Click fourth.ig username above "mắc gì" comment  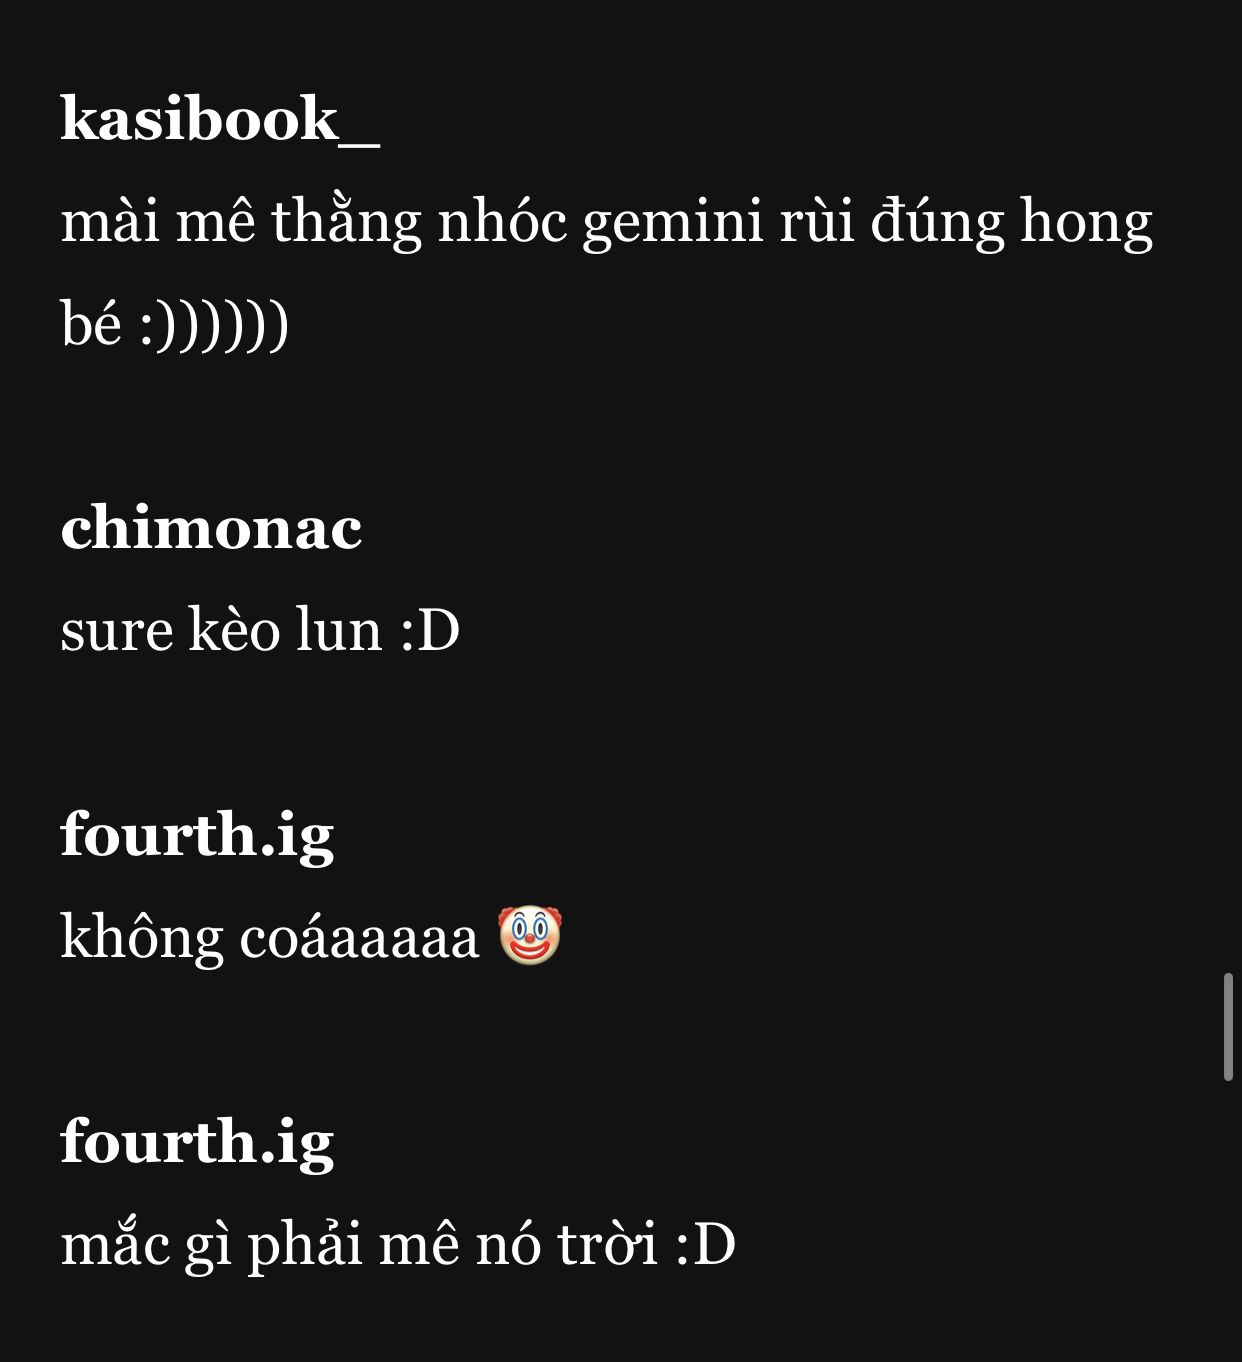(x=197, y=1142)
